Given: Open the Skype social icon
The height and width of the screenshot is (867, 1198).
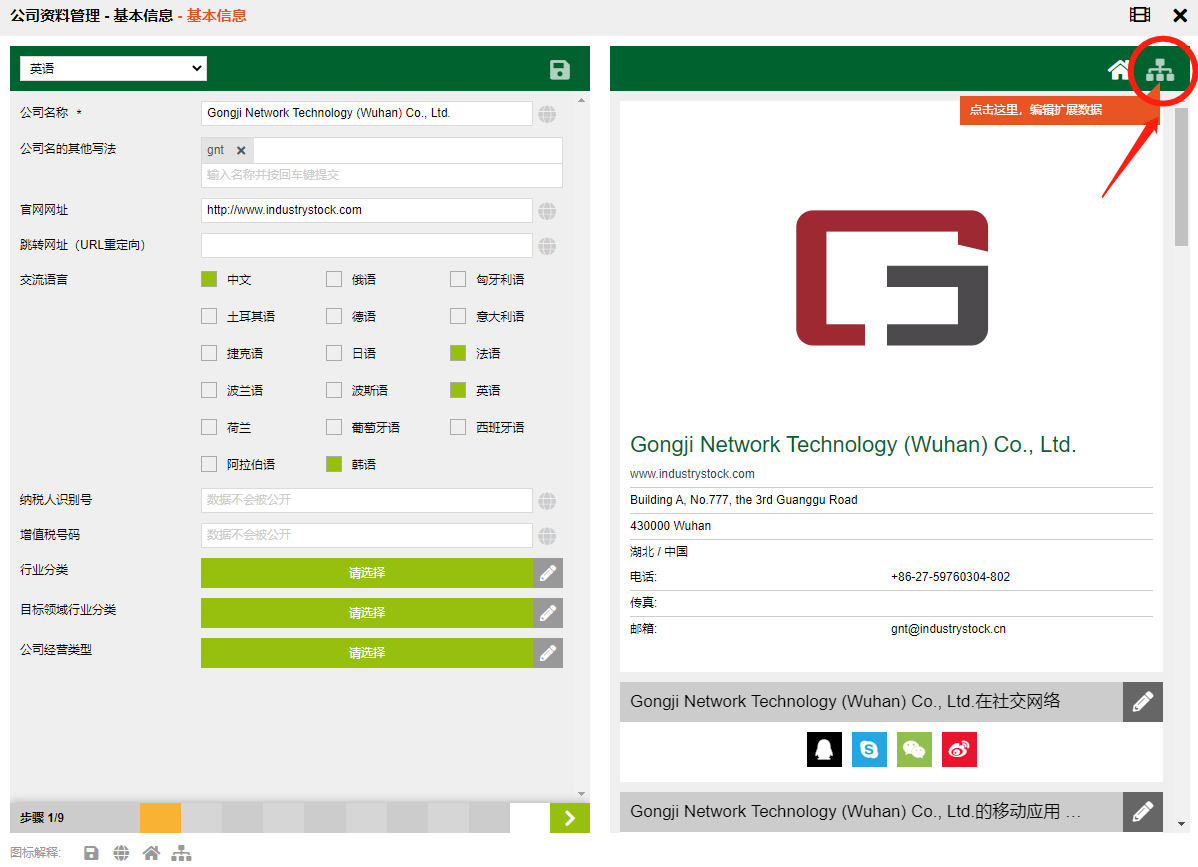Looking at the screenshot, I should coord(869,749).
